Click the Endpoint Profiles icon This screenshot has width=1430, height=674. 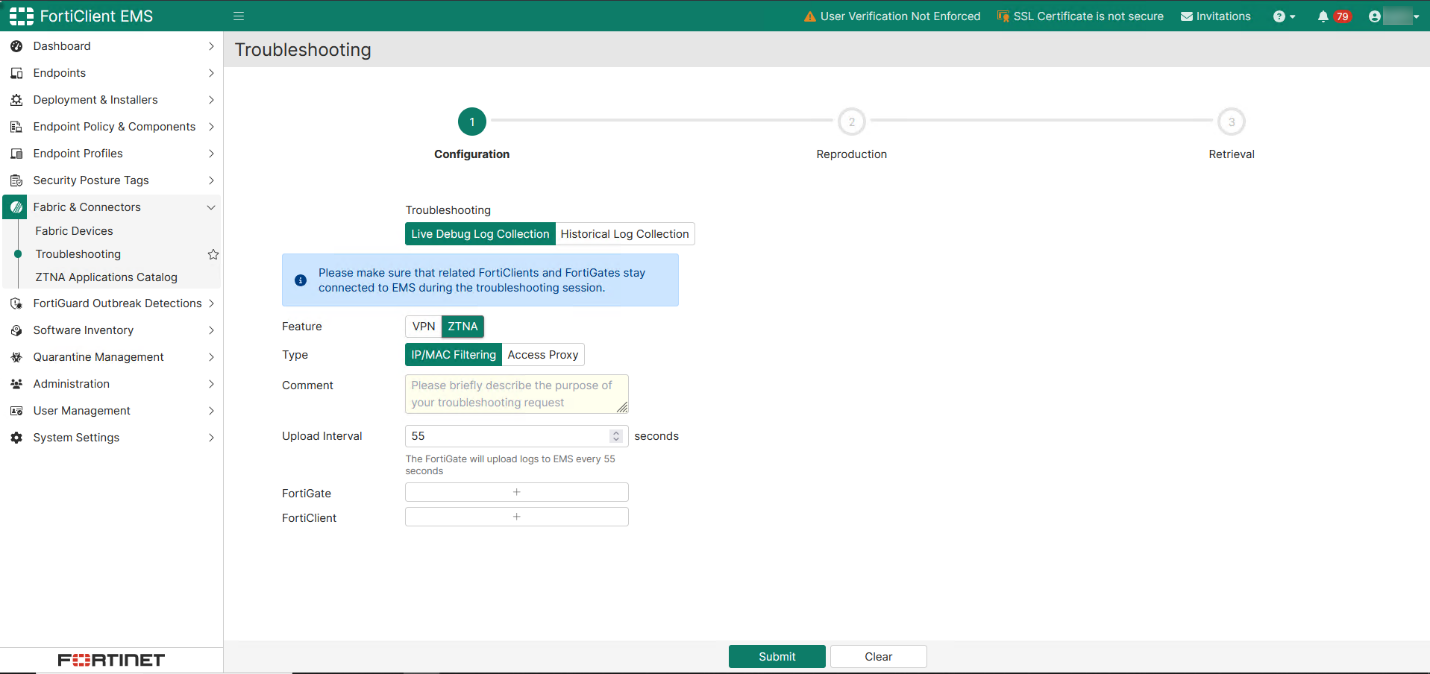click(x=16, y=154)
